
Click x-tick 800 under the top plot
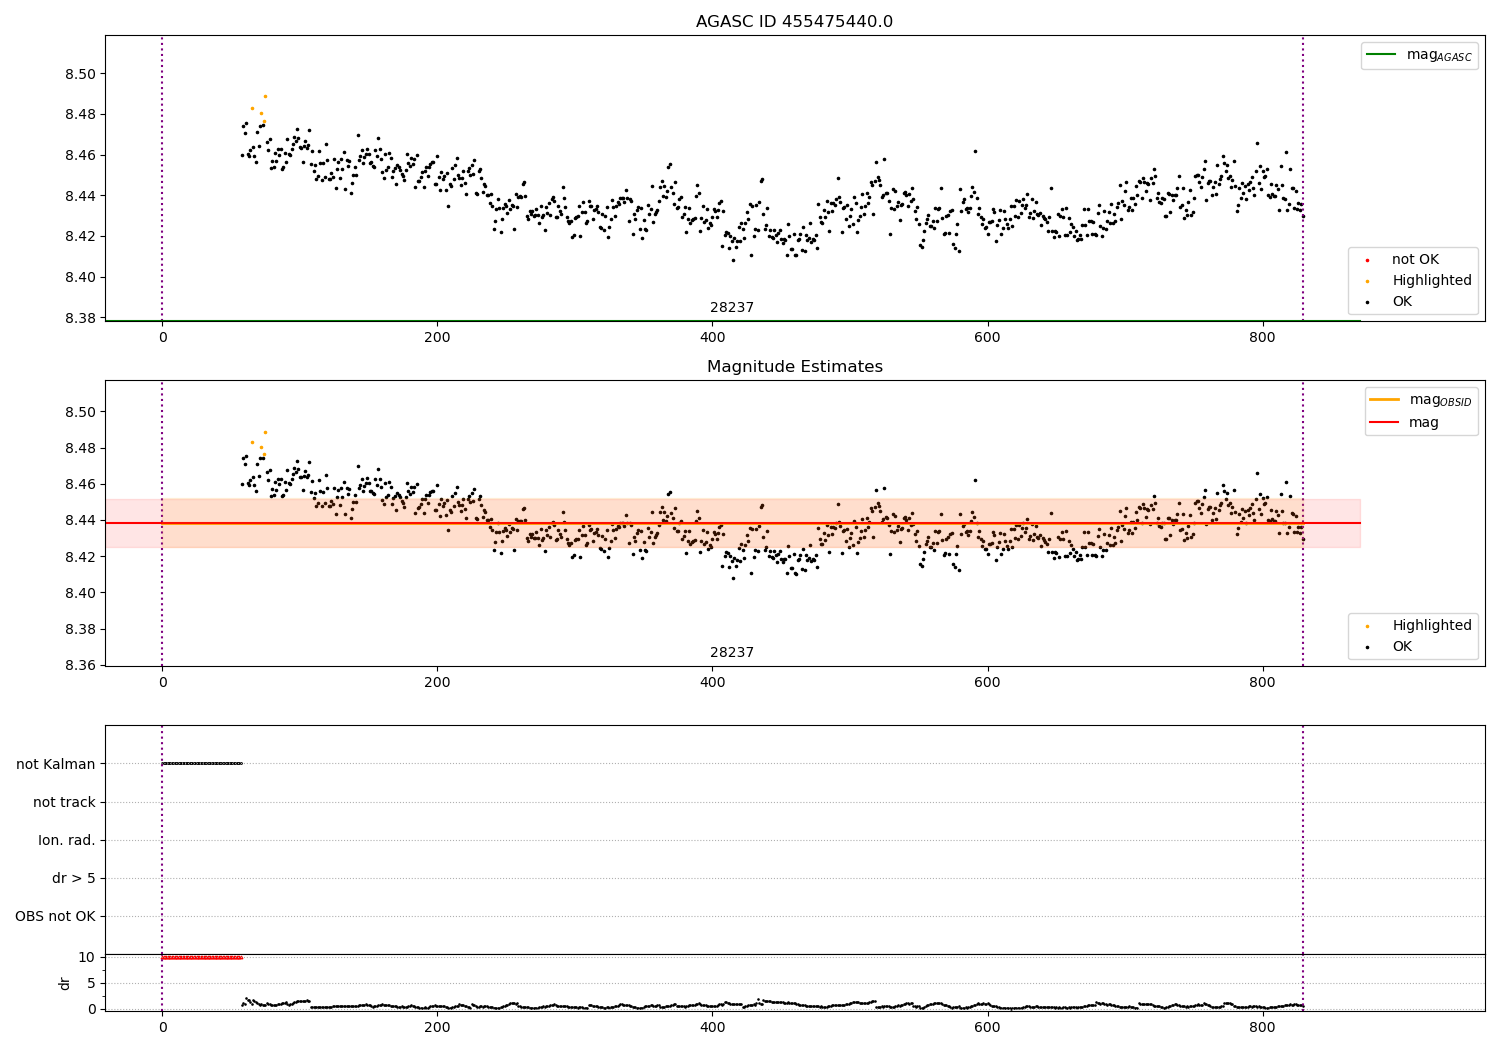pyautogui.click(x=1262, y=338)
